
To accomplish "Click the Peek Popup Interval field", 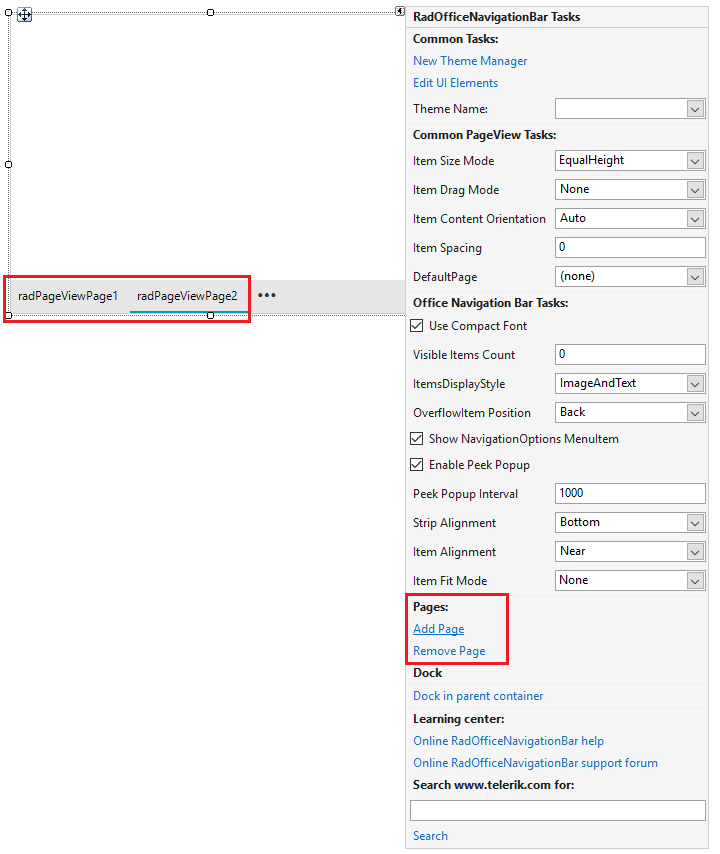I will point(630,493).
